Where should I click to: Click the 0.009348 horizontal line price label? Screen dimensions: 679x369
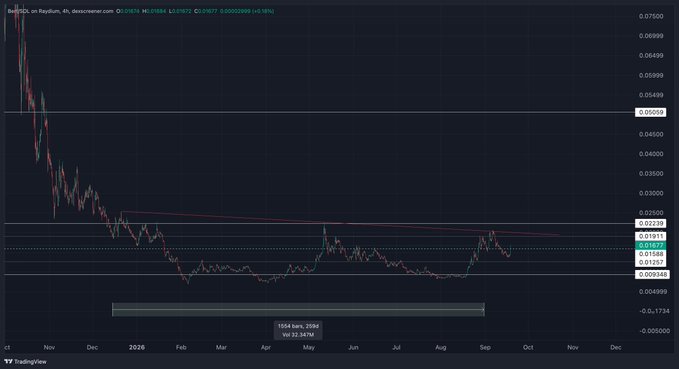(x=652, y=274)
